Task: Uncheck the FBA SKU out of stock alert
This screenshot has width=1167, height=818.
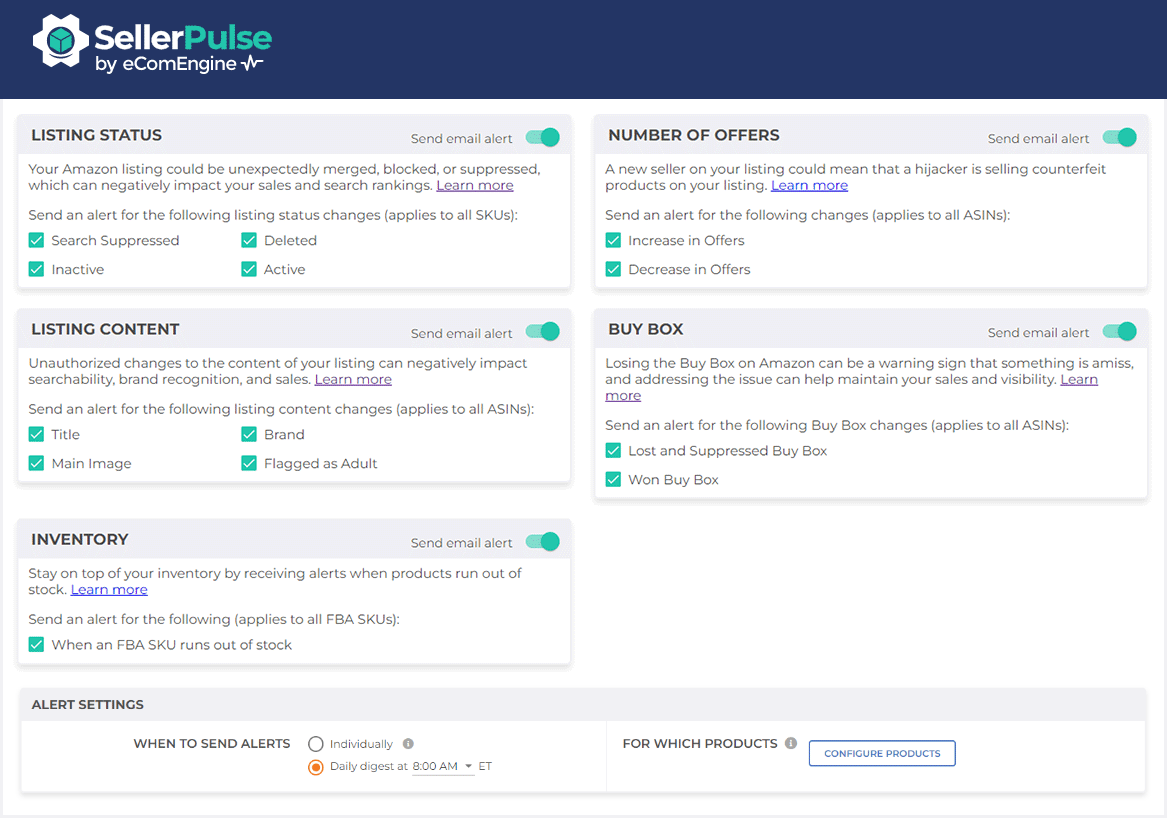Action: click(36, 644)
